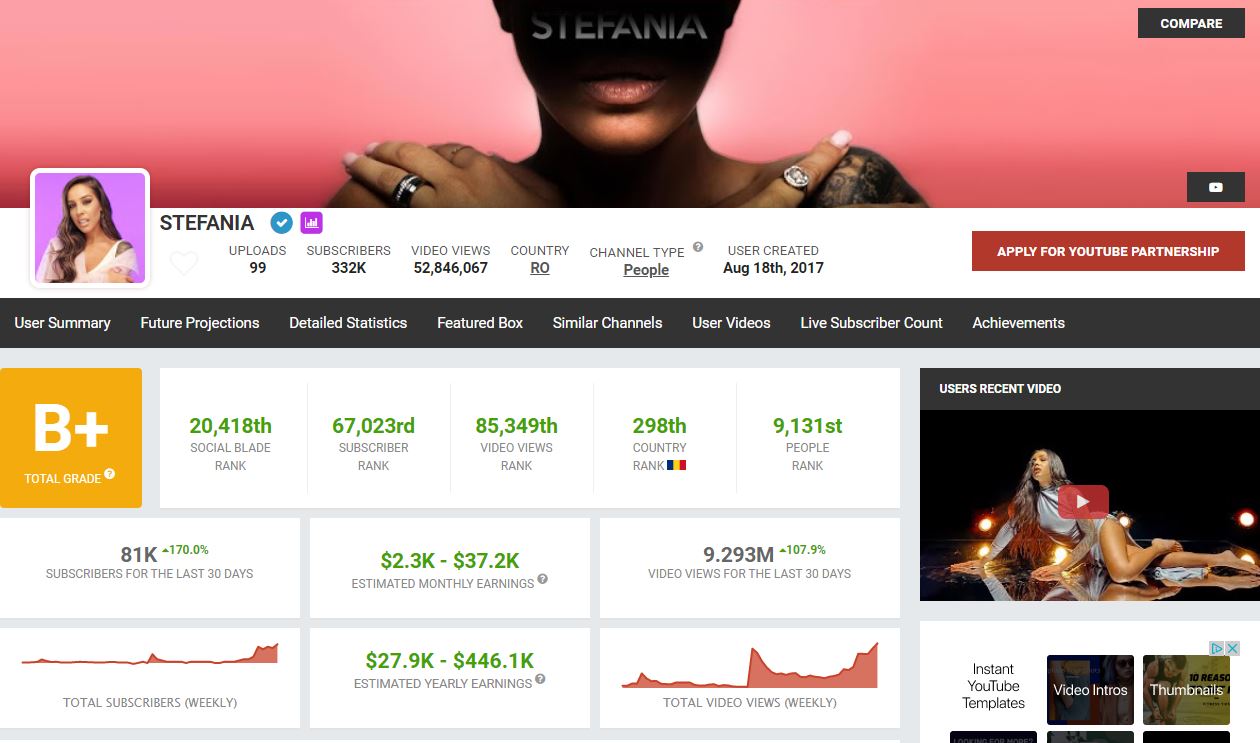Go to the Live Subscriber Count tab
This screenshot has width=1260, height=743.
(x=871, y=323)
